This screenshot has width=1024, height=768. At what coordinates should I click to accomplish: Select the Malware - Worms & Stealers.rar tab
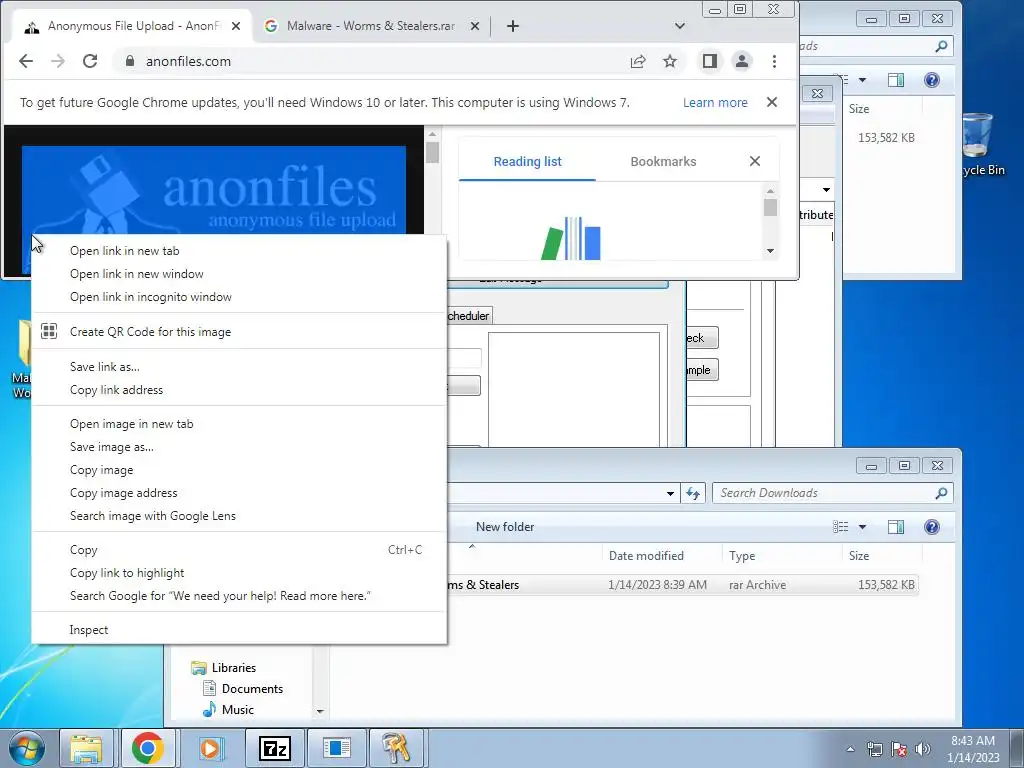[371, 26]
